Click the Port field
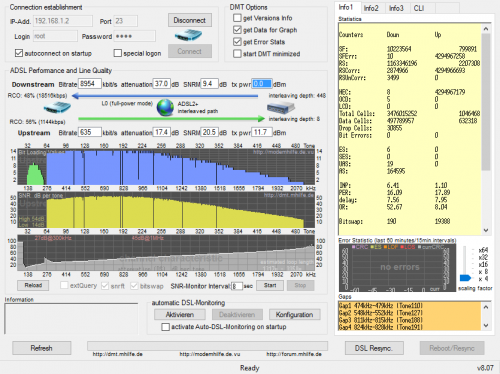The width and height of the screenshot is (500, 374). coord(125,21)
